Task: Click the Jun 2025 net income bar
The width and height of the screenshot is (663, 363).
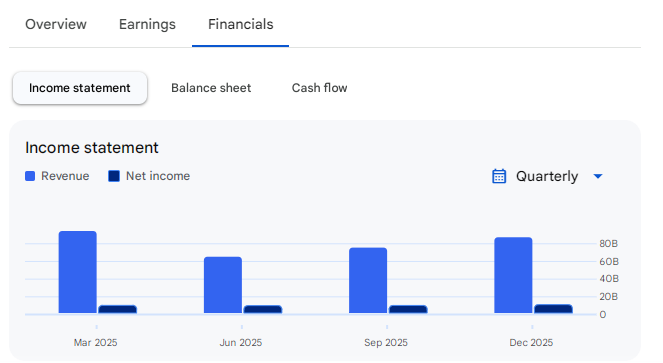Action: coord(263,309)
